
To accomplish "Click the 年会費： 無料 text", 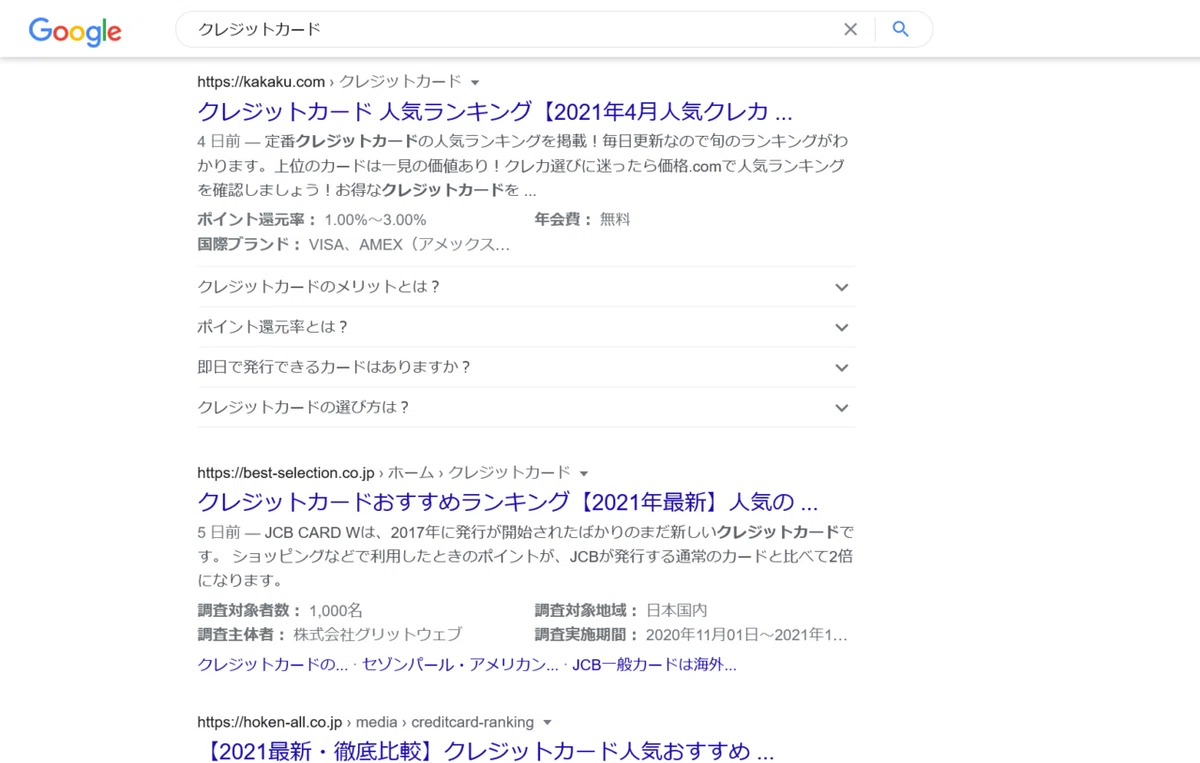I will point(582,220).
